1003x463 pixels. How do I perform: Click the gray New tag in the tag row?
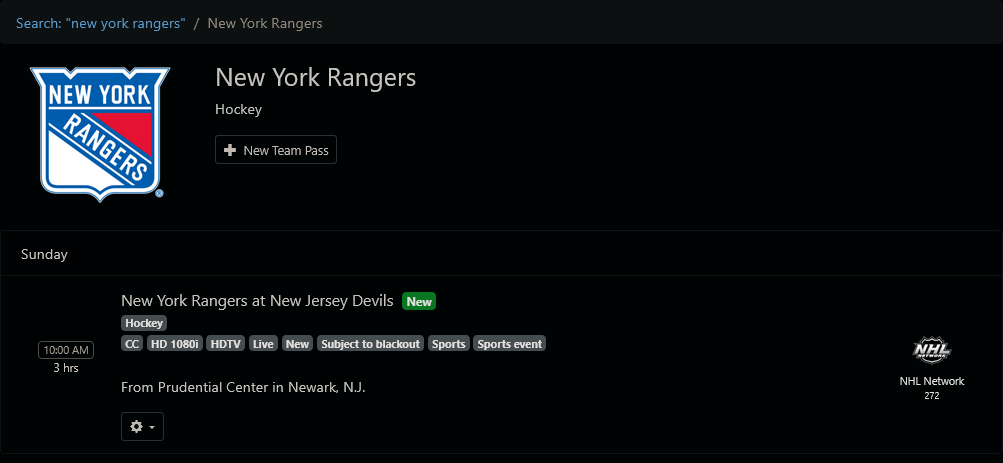pyautogui.click(x=297, y=344)
